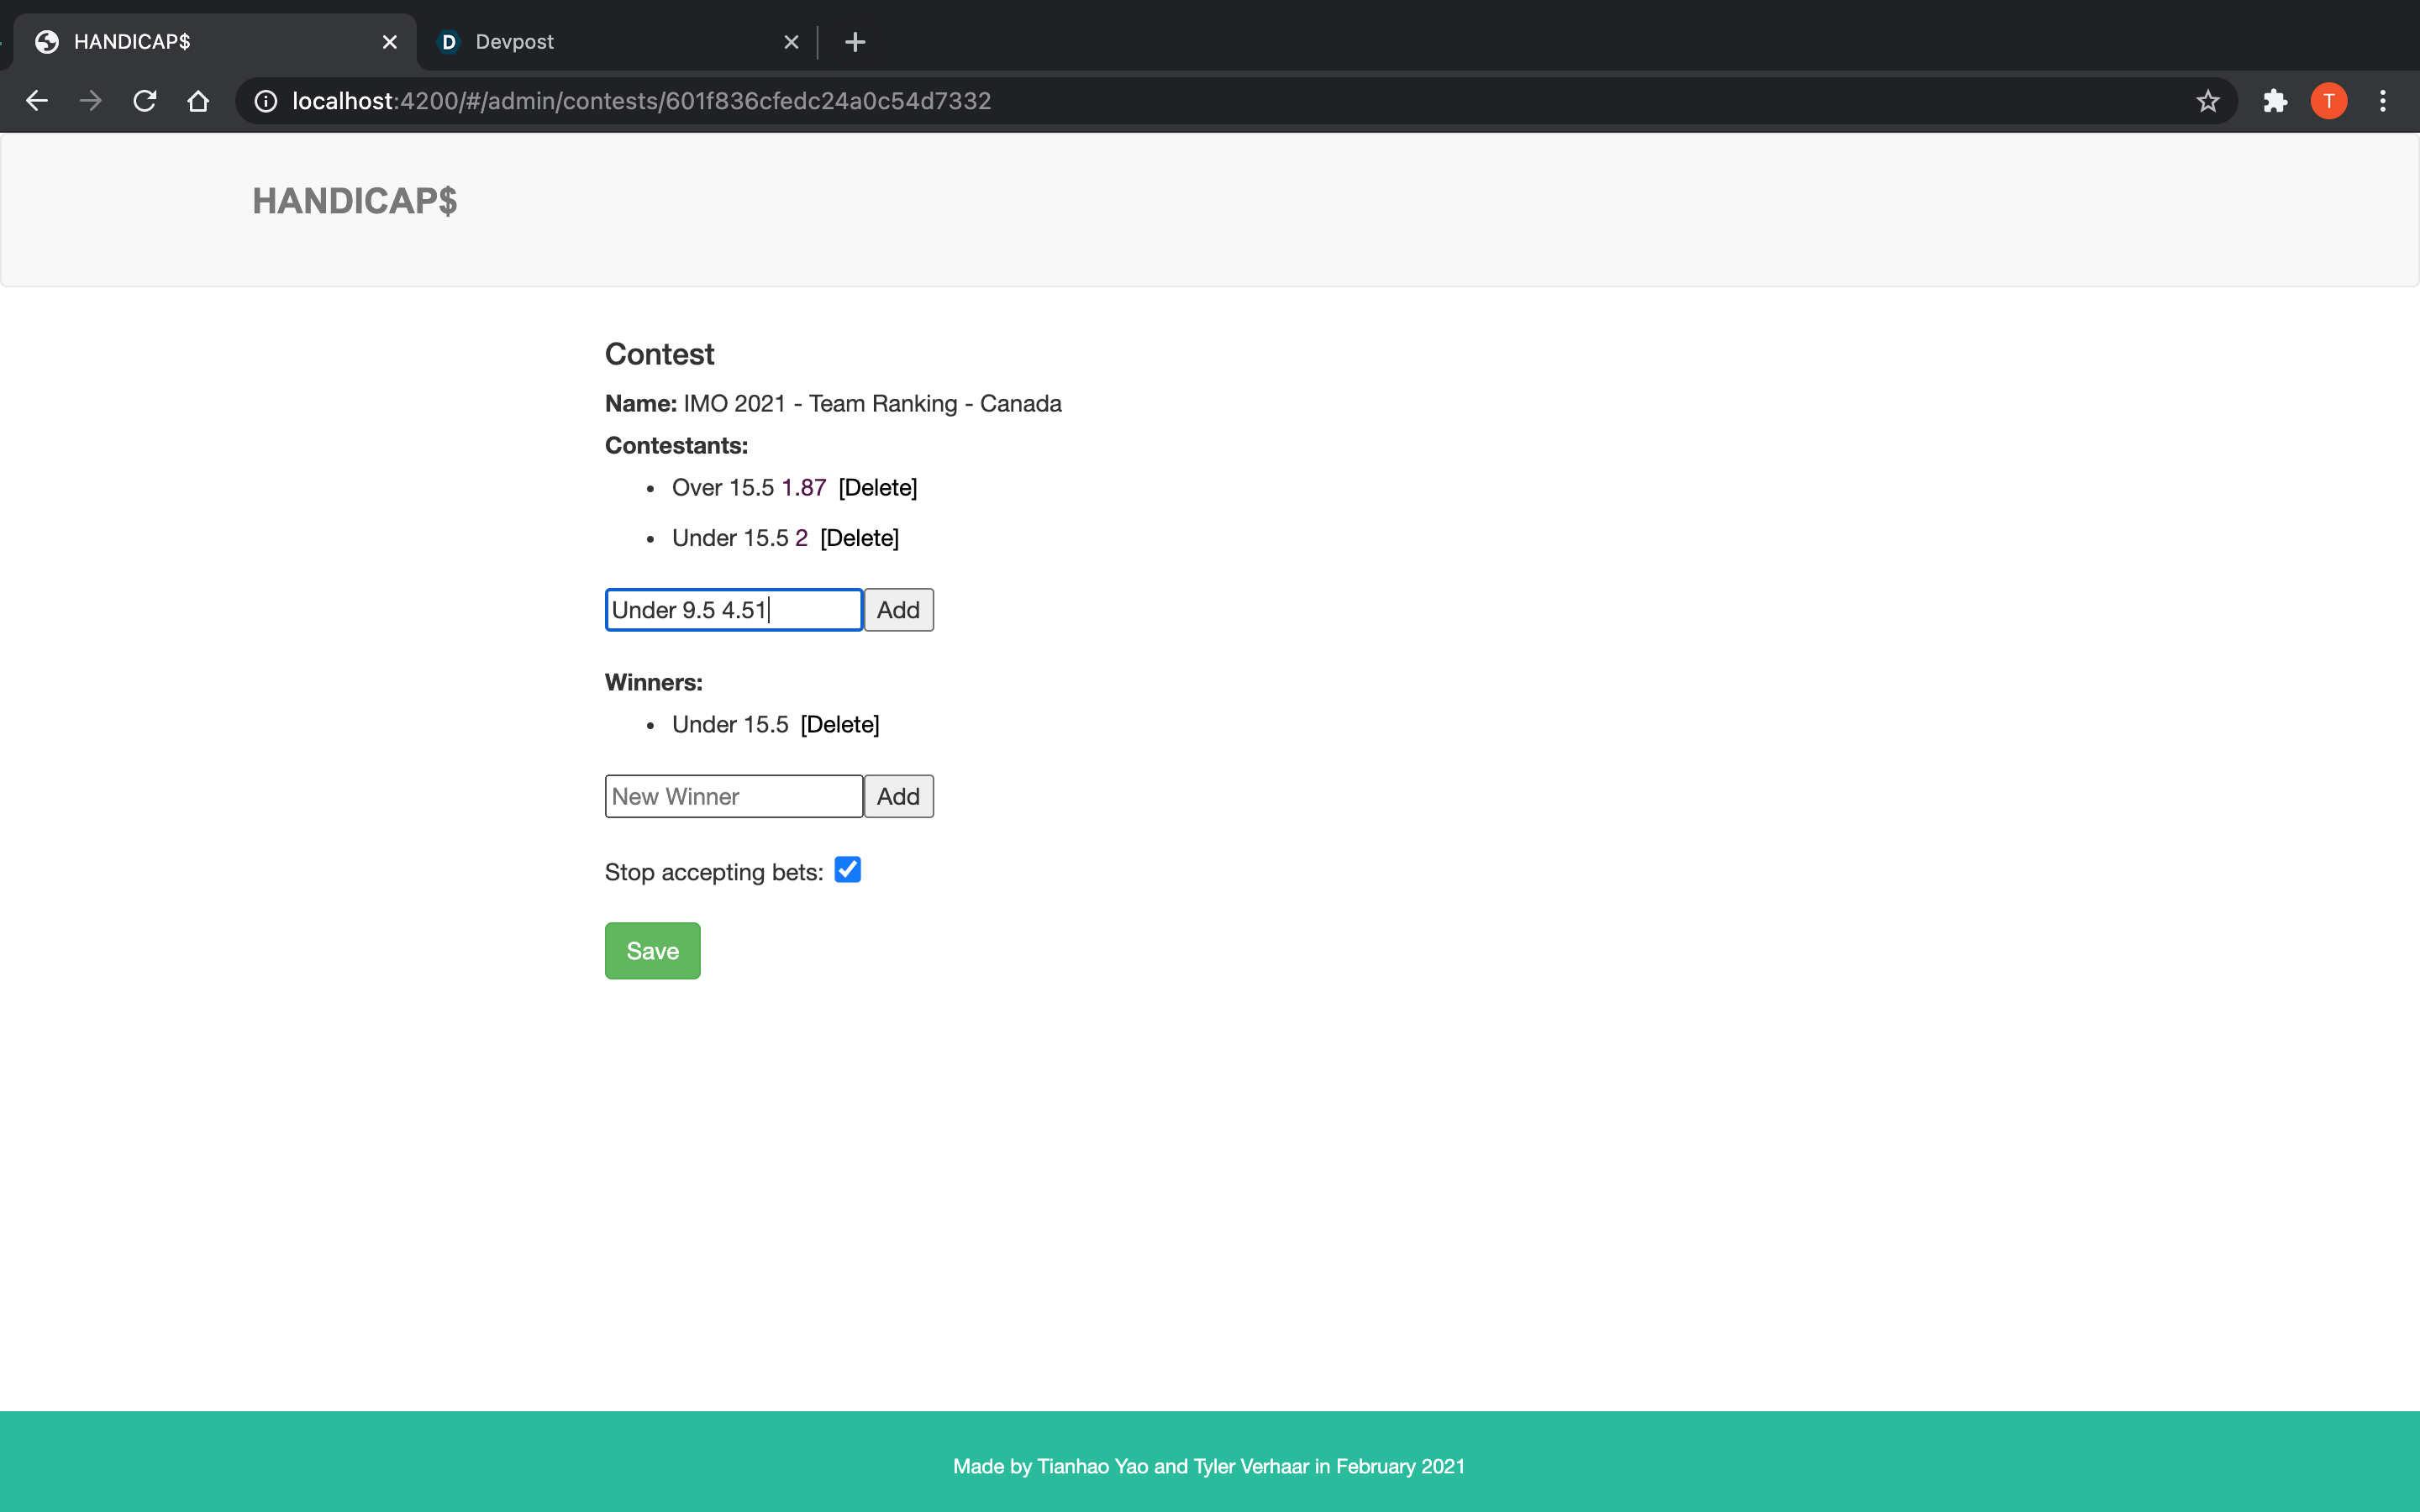Click Add next to the contestant field
The height and width of the screenshot is (1512, 2420).
(898, 610)
